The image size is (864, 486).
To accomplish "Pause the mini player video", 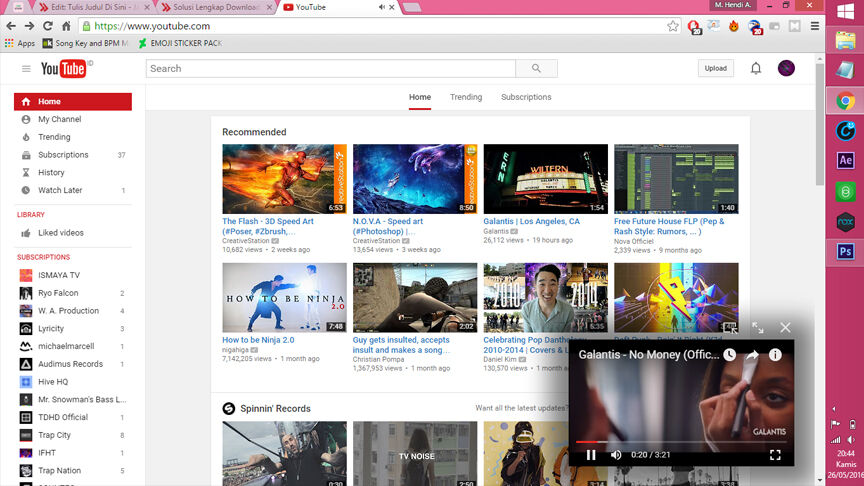I will [591, 455].
